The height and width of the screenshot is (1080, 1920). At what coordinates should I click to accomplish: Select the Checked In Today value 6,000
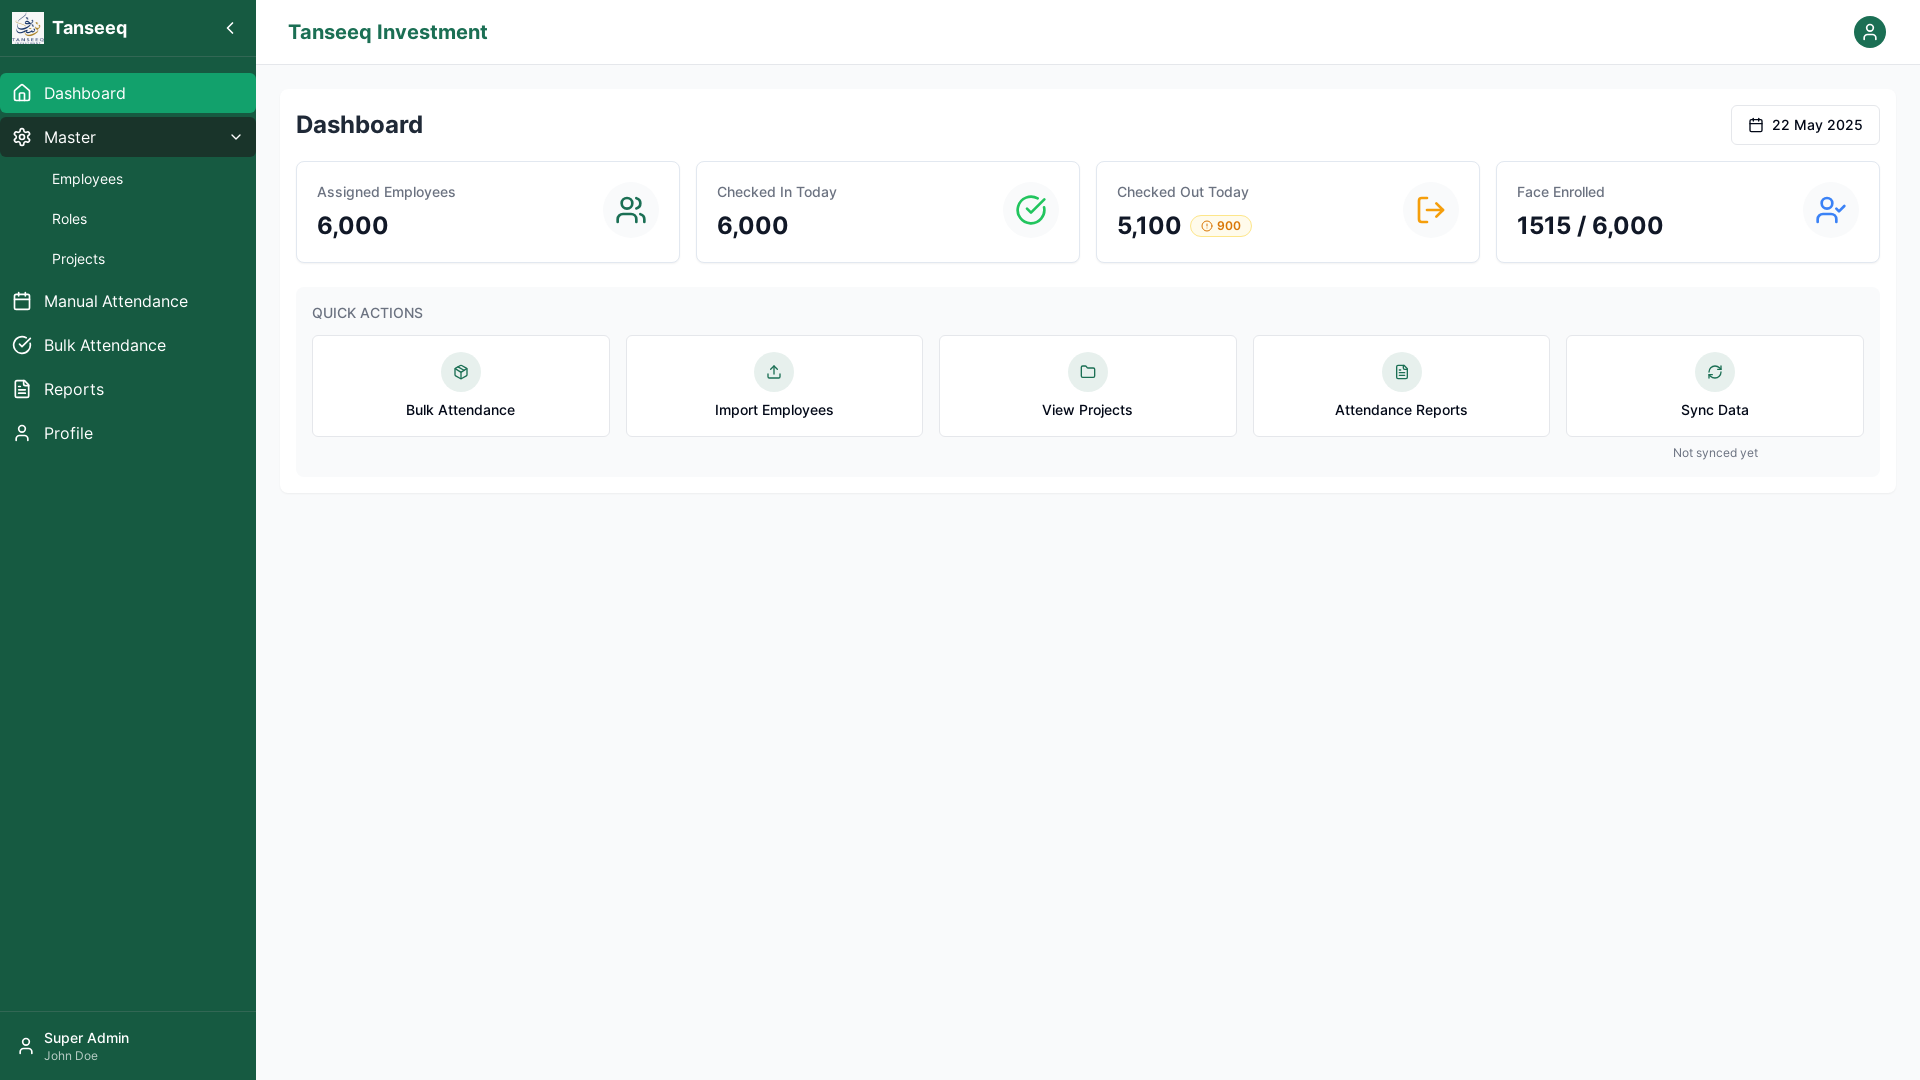pos(753,226)
